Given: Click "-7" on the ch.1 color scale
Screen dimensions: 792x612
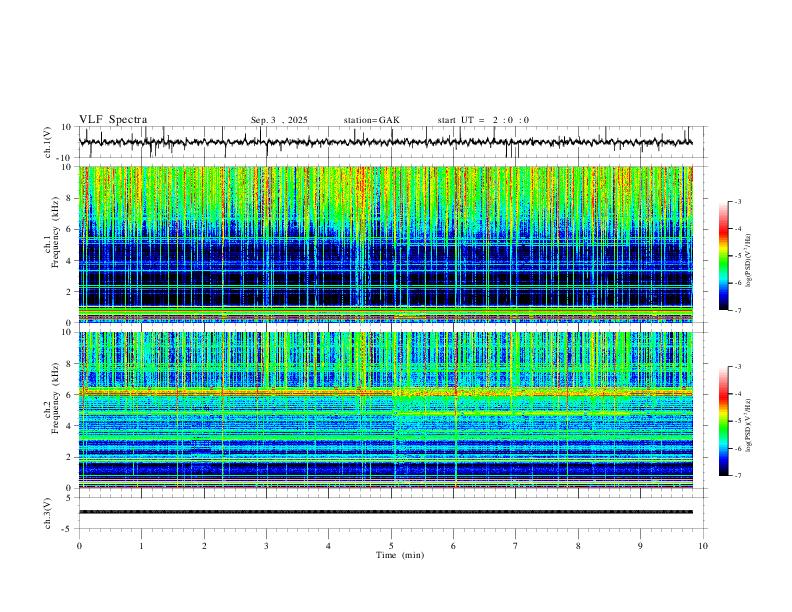Looking at the screenshot, I should click(x=737, y=311).
